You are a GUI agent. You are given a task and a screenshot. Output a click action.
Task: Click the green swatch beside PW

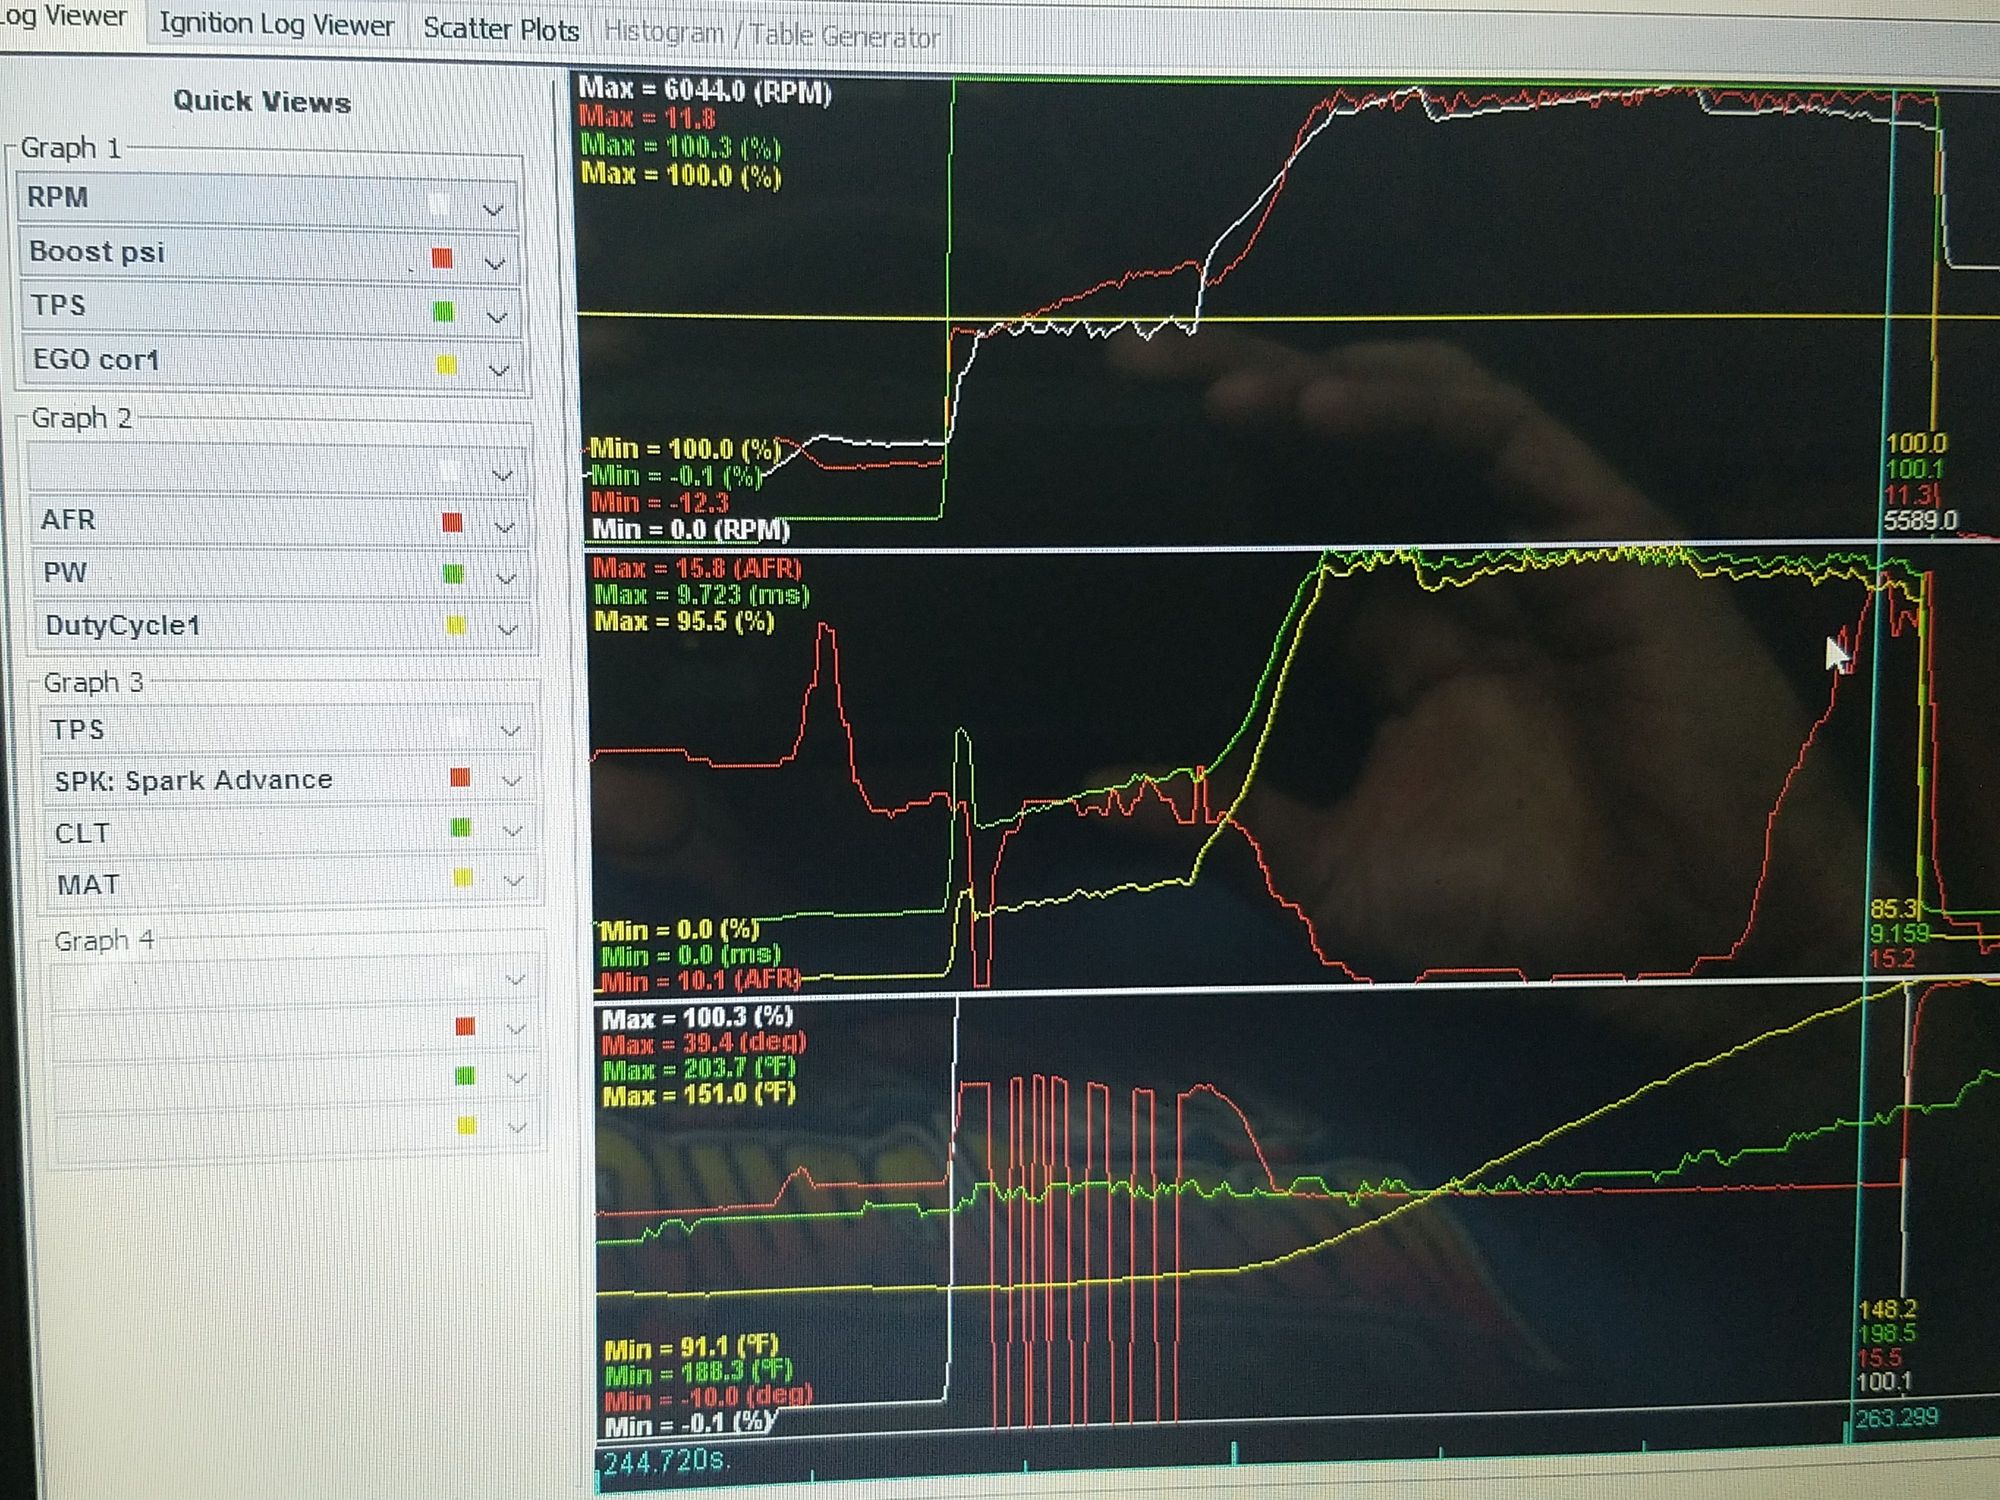[x=453, y=574]
